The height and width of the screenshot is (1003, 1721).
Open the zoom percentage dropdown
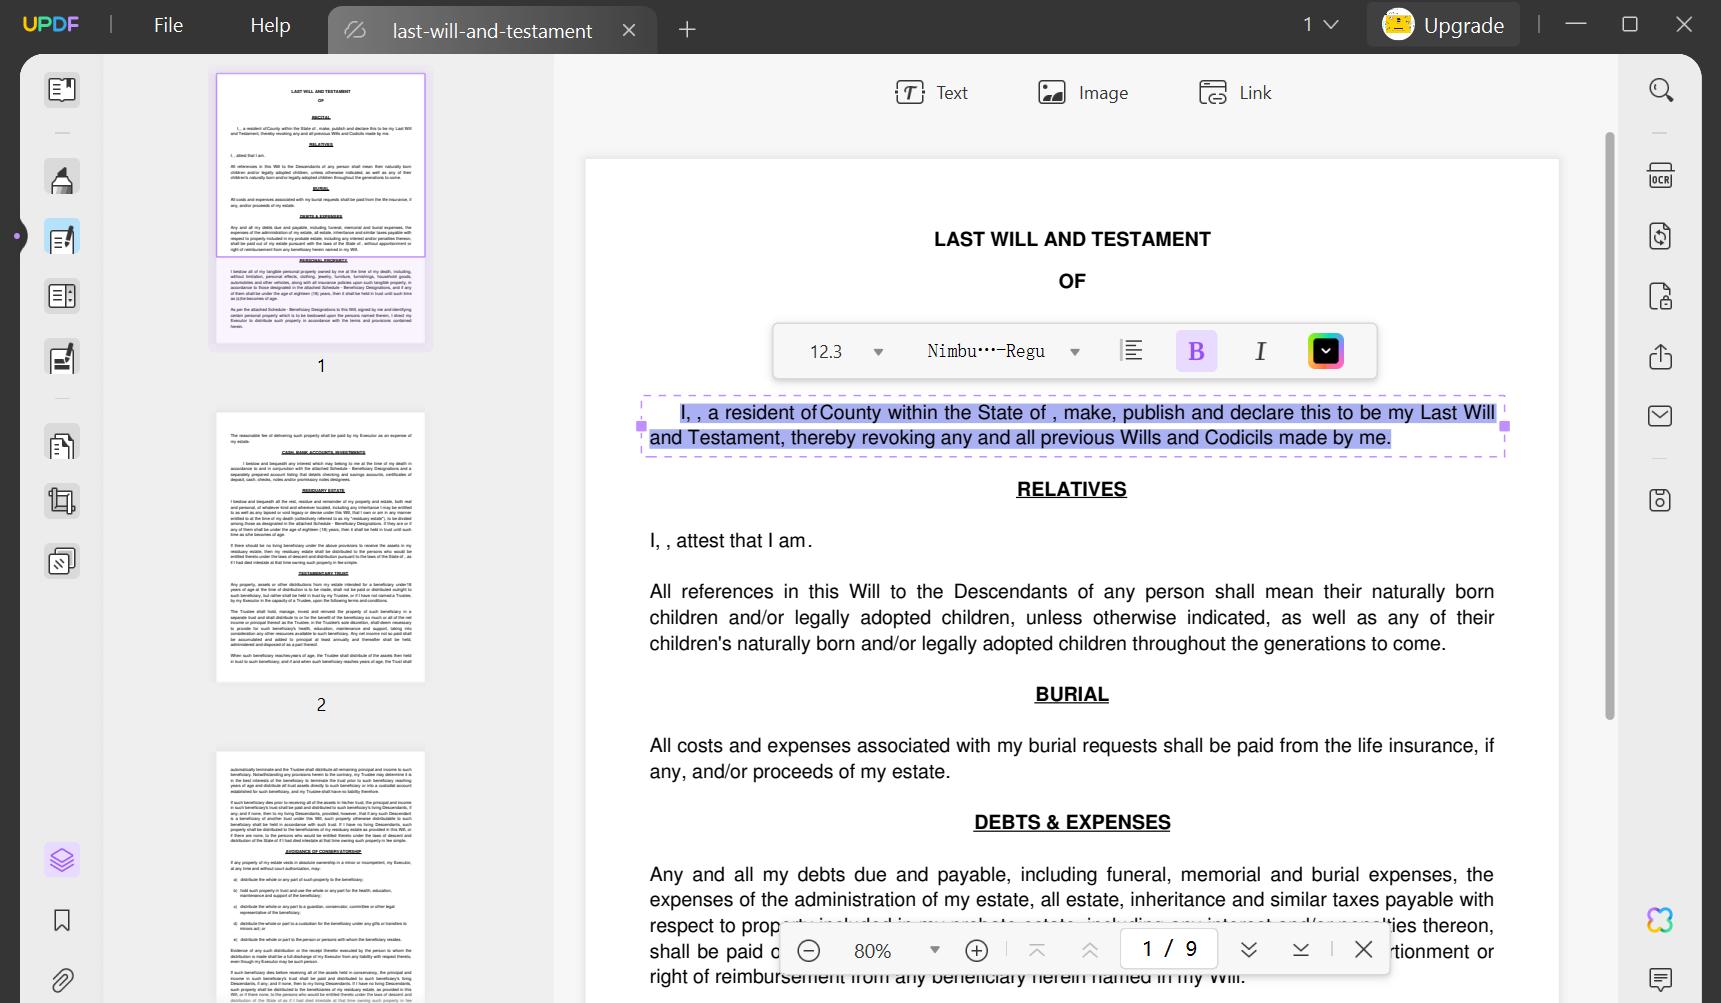(935, 950)
